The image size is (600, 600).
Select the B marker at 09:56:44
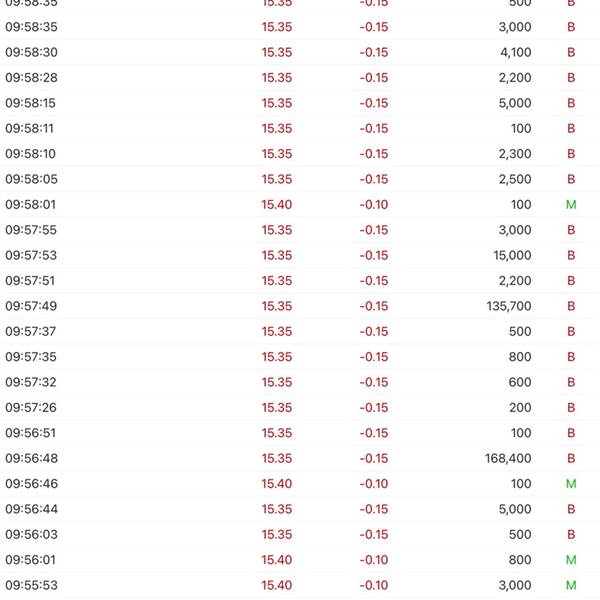[571, 509]
